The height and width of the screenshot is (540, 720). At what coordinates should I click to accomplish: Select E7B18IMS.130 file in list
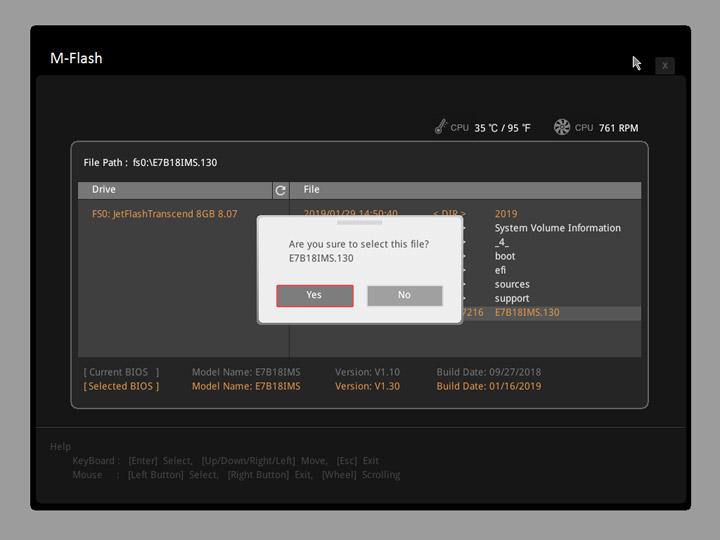click(x=527, y=313)
